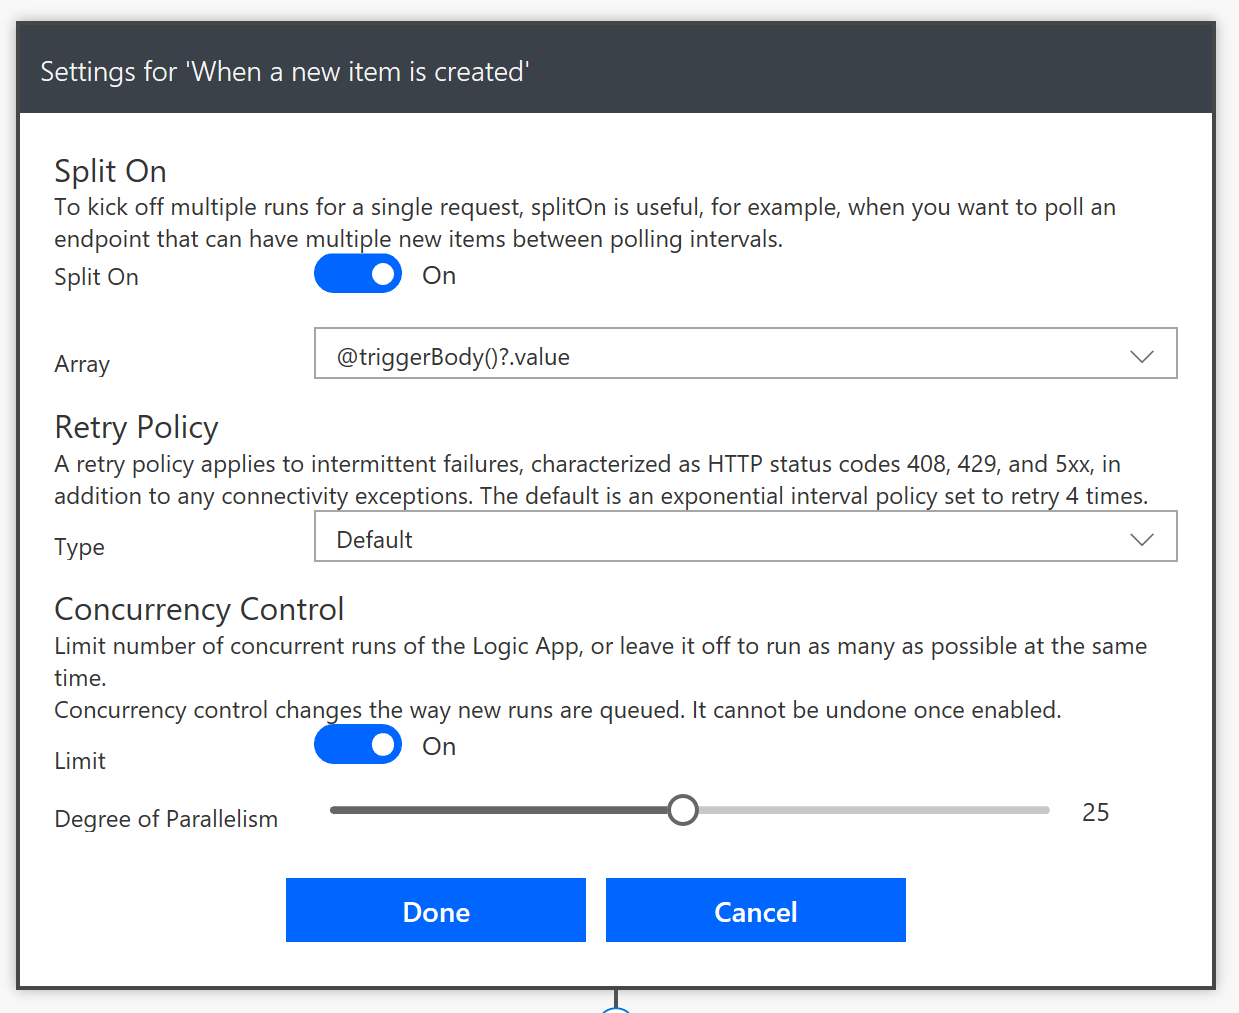Click the chevron arrow in Array field

[1142, 356]
